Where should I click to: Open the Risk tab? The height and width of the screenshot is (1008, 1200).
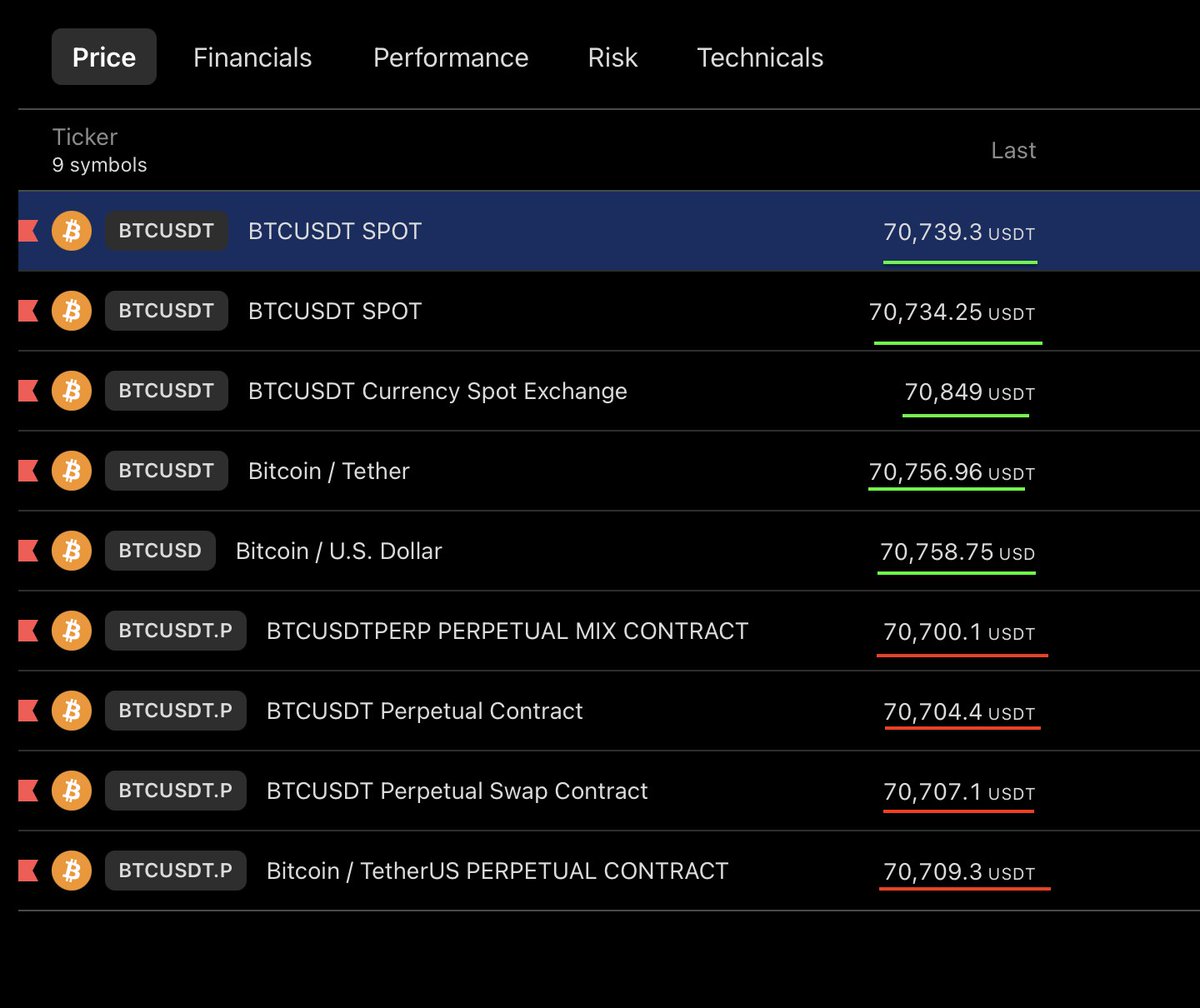click(x=612, y=58)
